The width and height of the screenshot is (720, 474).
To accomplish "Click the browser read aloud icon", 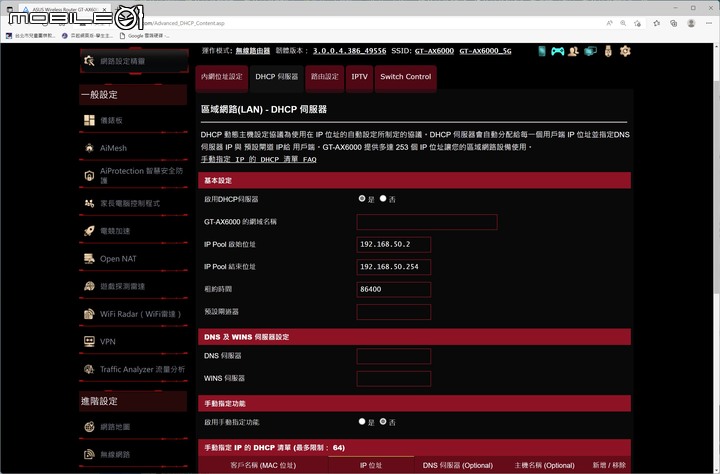I will pyautogui.click(x=609, y=23).
